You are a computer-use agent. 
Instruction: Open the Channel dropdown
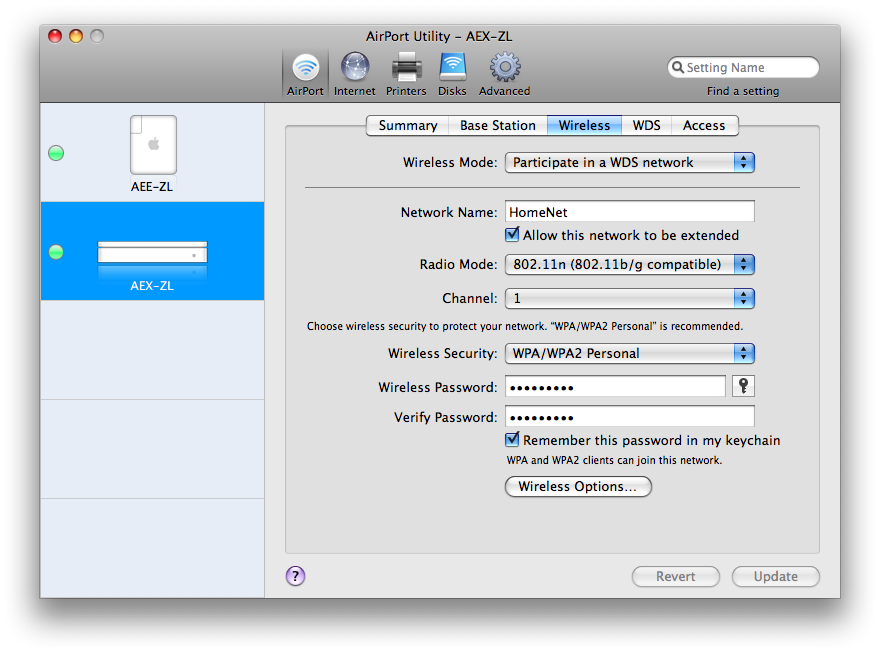[x=630, y=298]
